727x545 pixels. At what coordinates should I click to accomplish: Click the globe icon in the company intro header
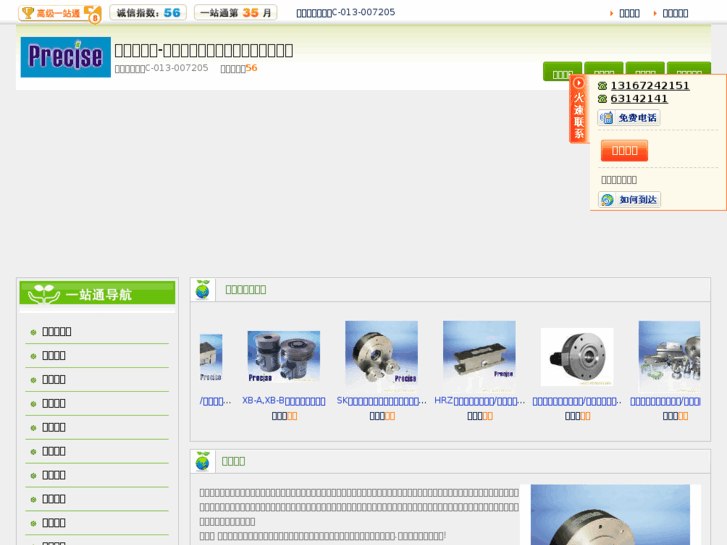pyautogui.click(x=203, y=462)
